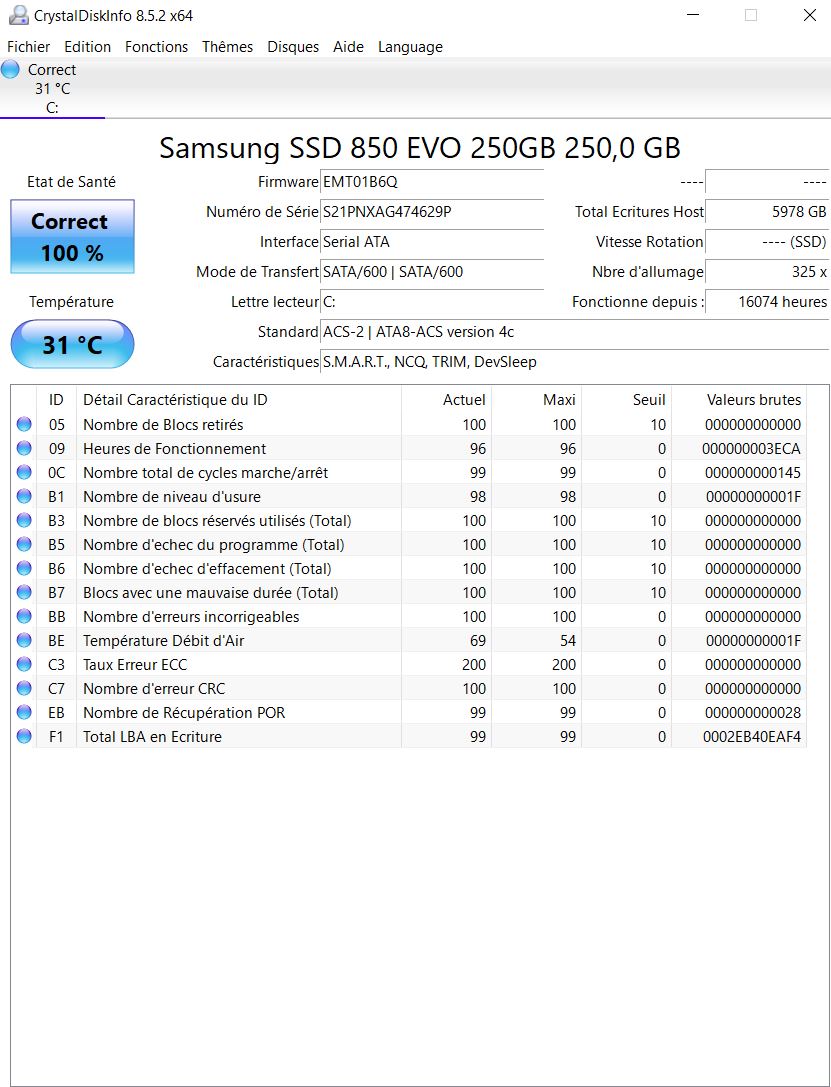
Task: Click status icon for Heures de Fonctionnement row
Action: tap(24, 449)
